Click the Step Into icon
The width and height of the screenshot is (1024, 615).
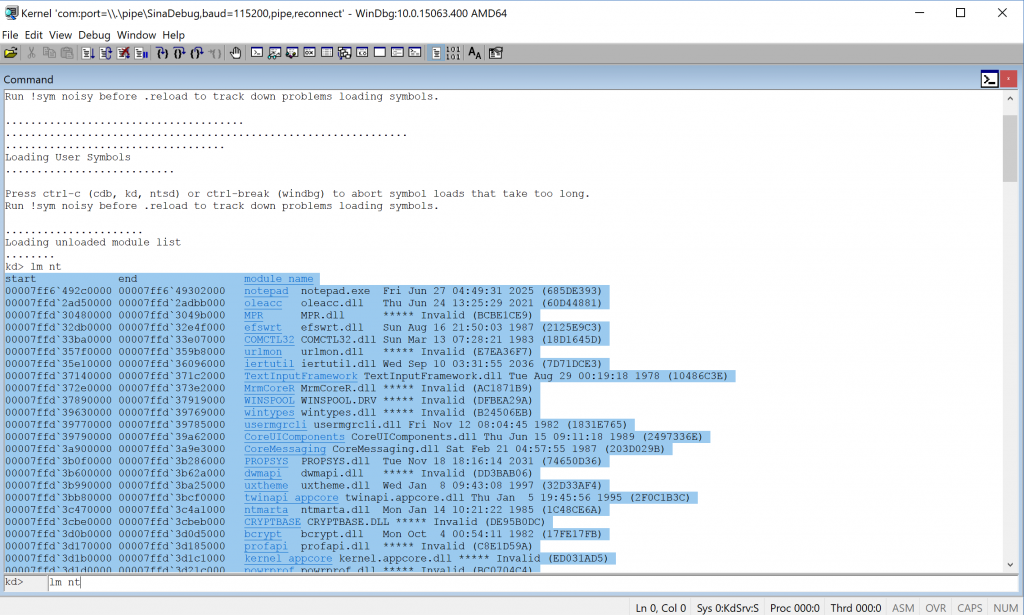(162, 54)
